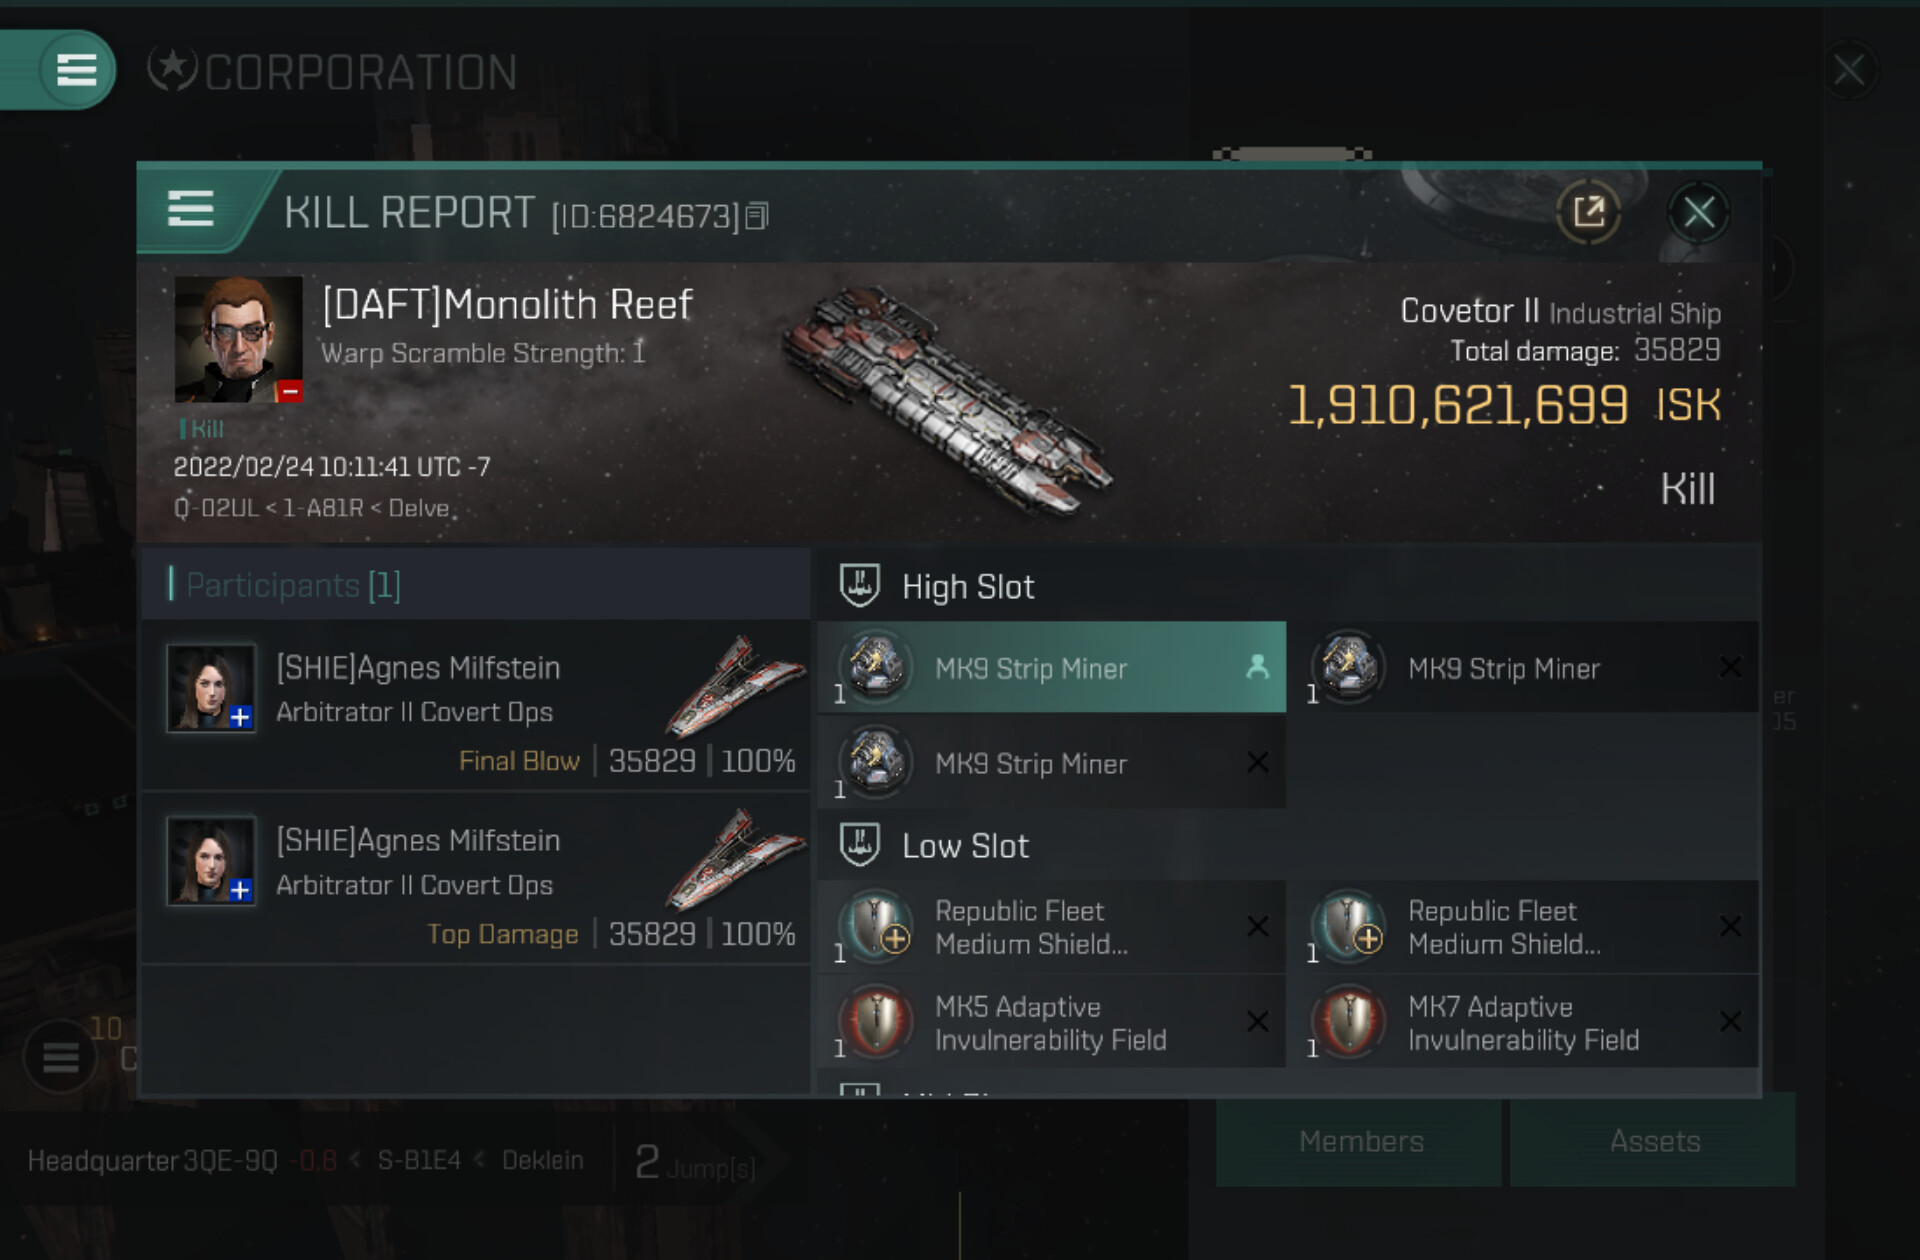Click the kill location Q-02UL link
Image resolution: width=1920 pixels, height=1260 pixels.
216,508
